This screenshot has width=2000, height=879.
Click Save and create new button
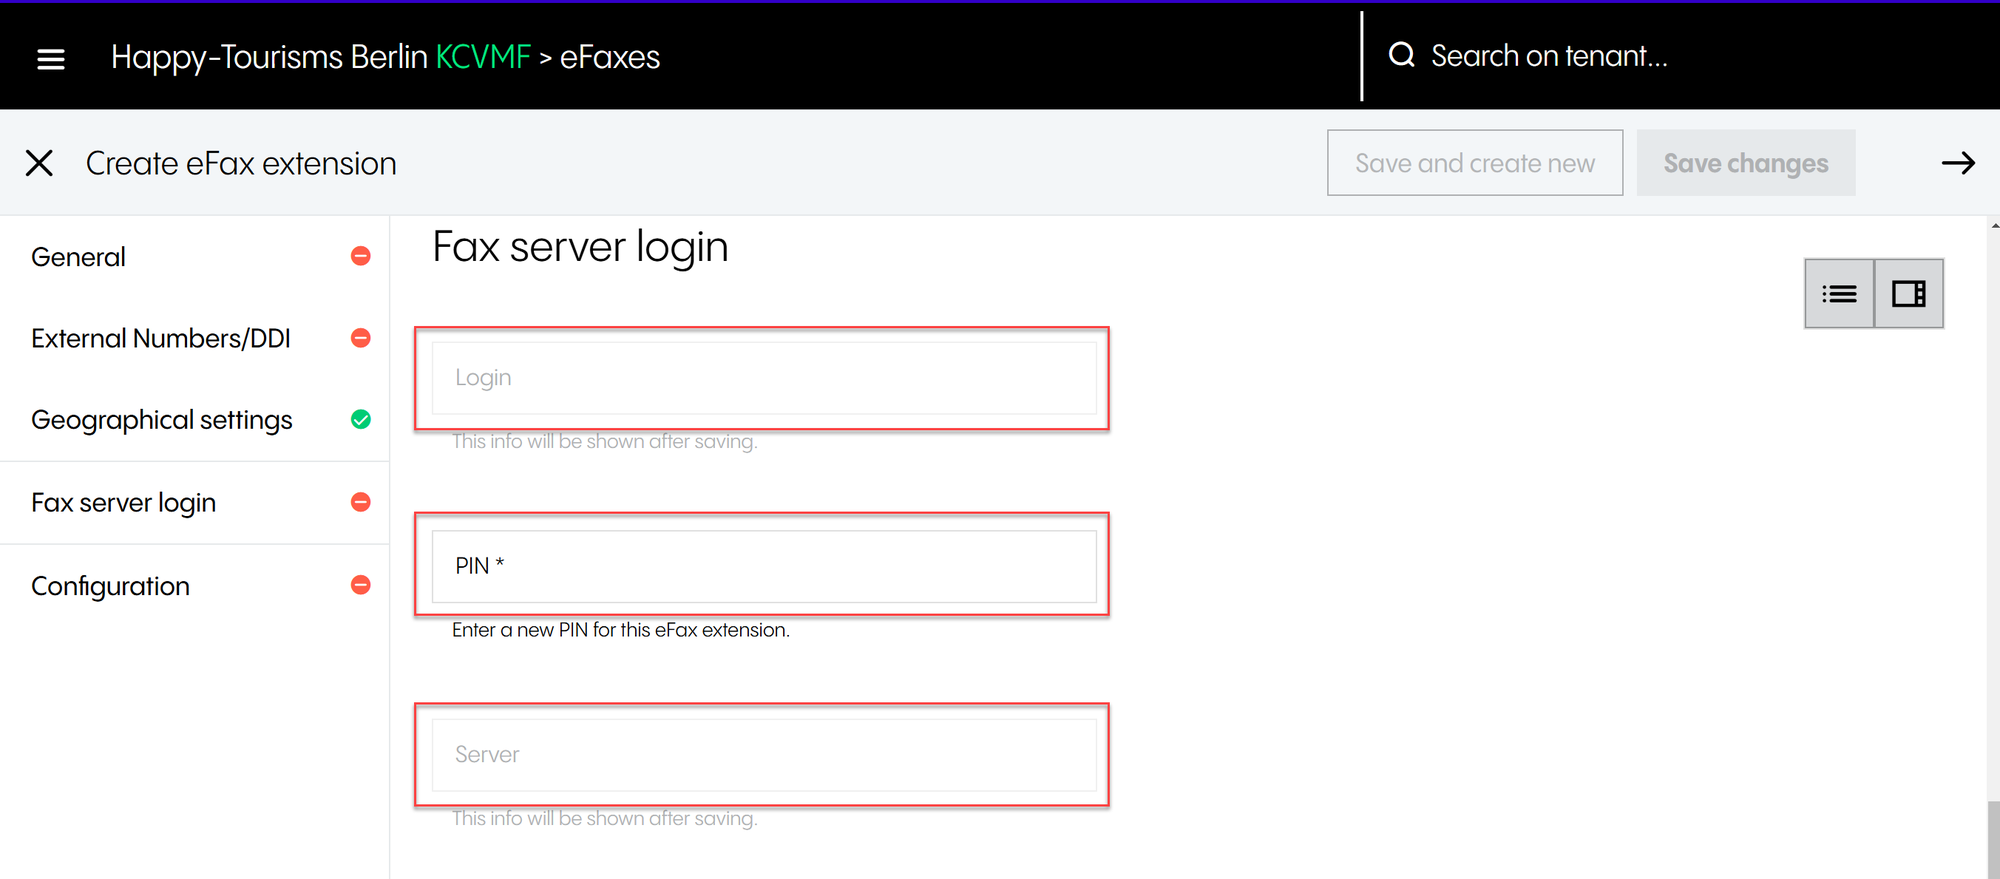pyautogui.click(x=1474, y=163)
